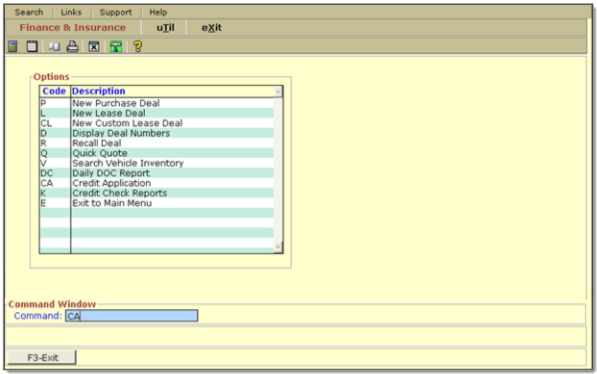Open the Finance & Insurance menu
The image size is (597, 374).
pyautogui.click(x=73, y=27)
